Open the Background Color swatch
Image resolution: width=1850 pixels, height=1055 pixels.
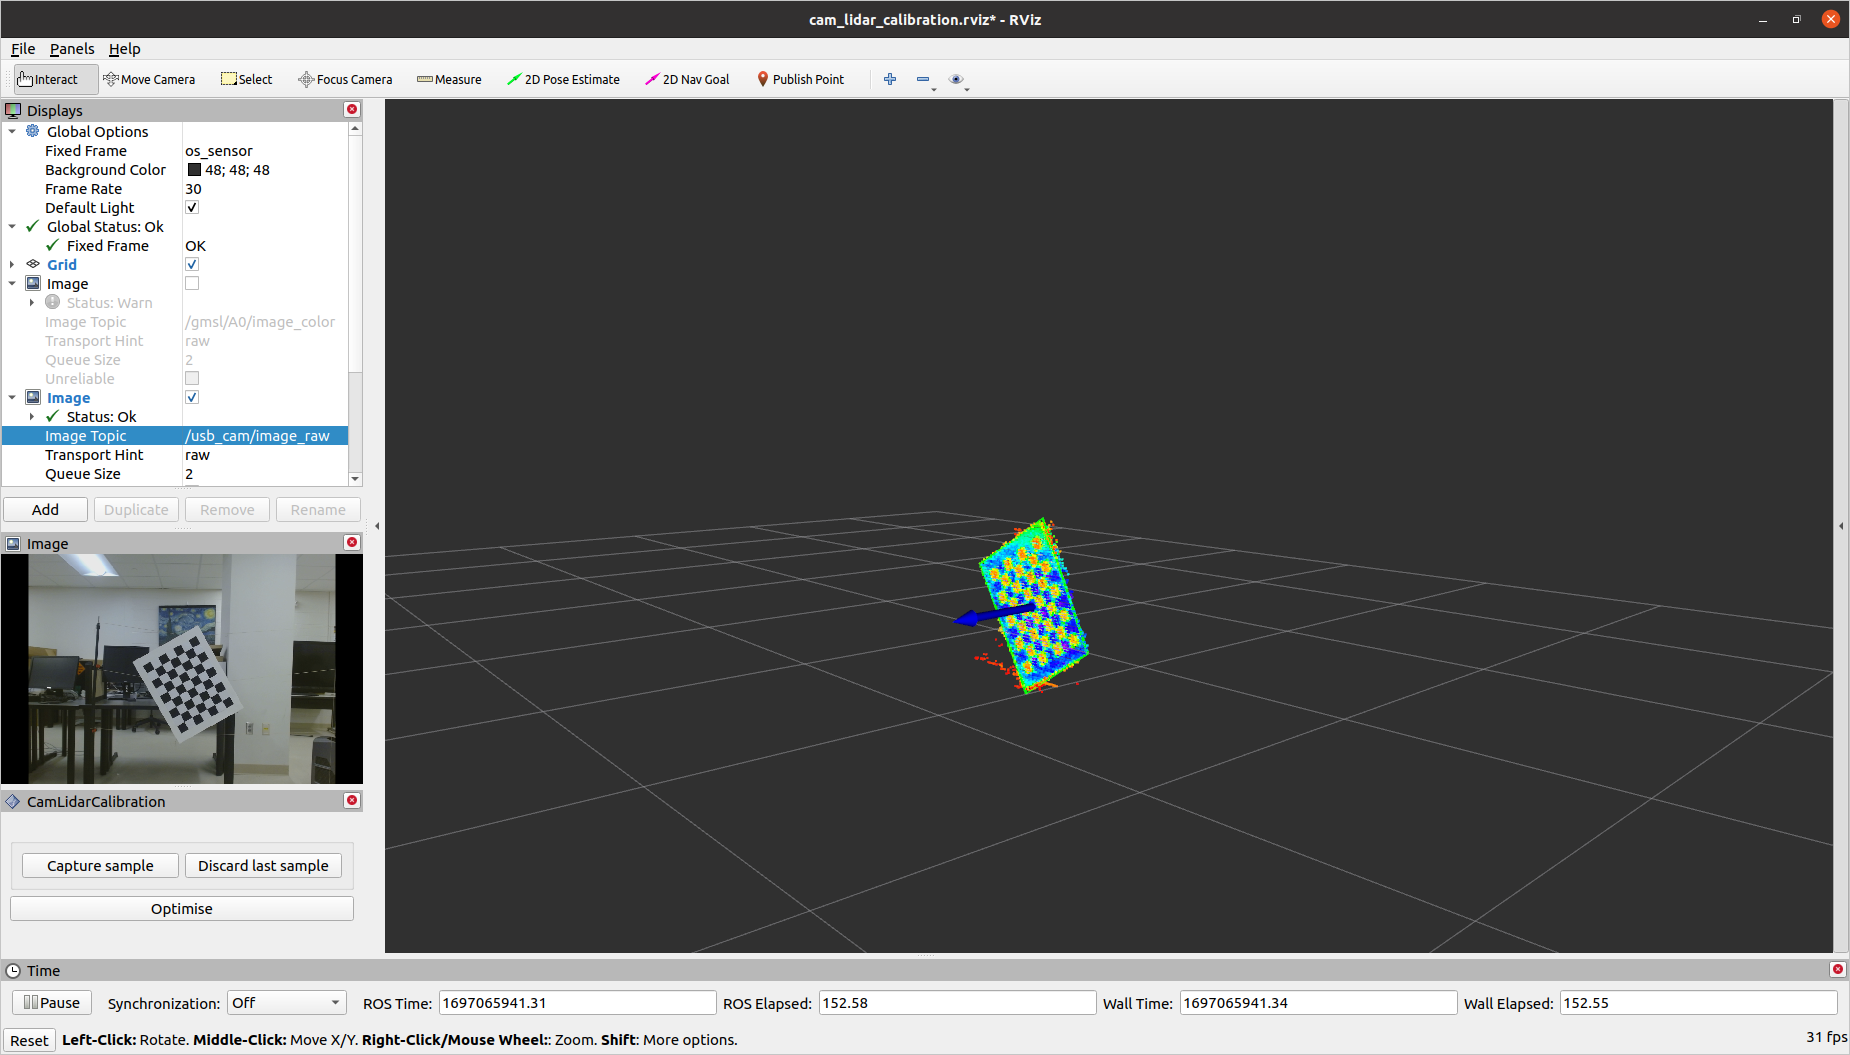click(195, 169)
